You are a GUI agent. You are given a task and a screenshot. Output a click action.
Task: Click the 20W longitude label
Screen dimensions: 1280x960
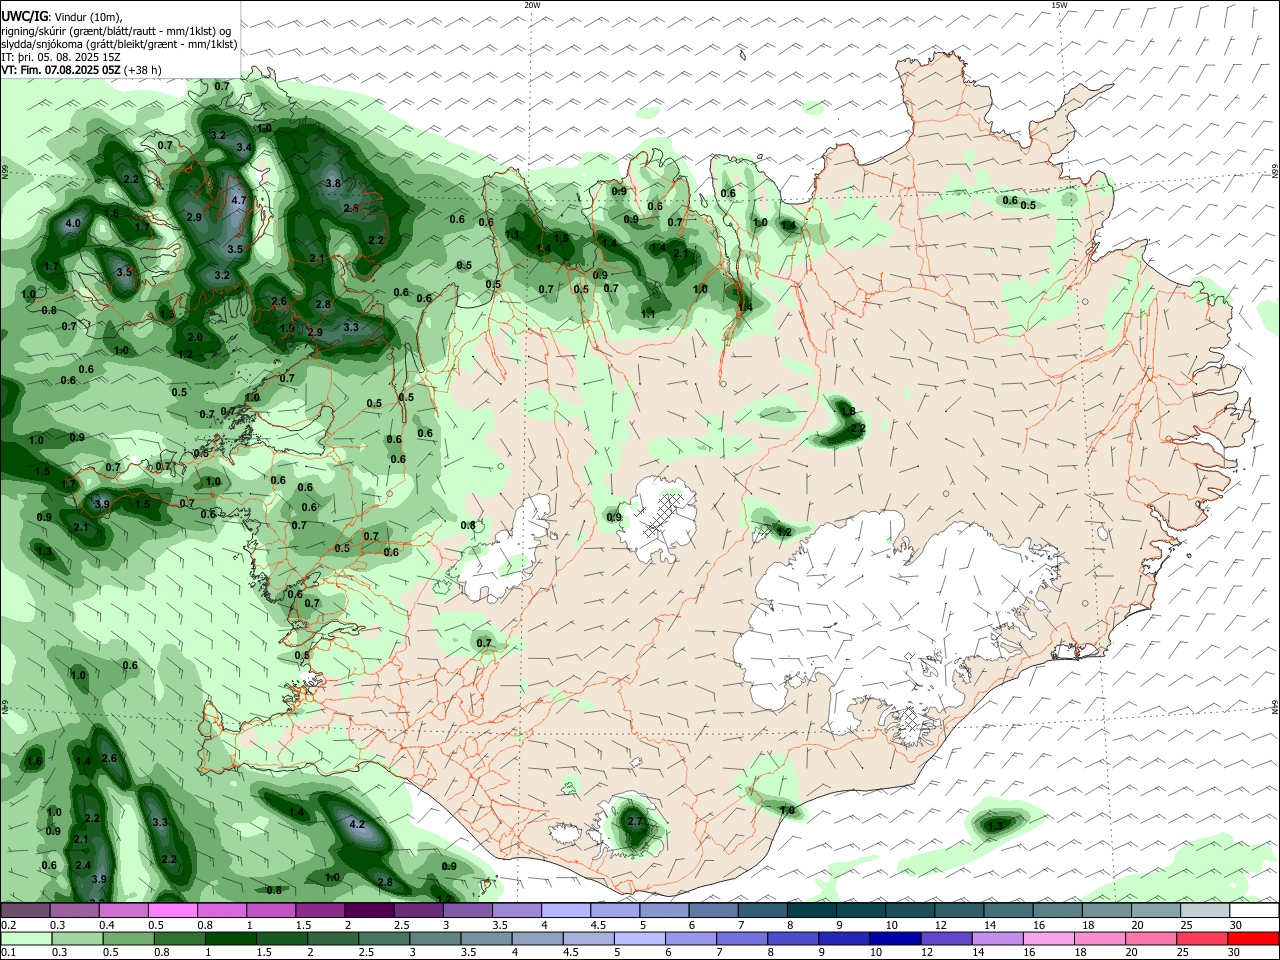(x=532, y=5)
